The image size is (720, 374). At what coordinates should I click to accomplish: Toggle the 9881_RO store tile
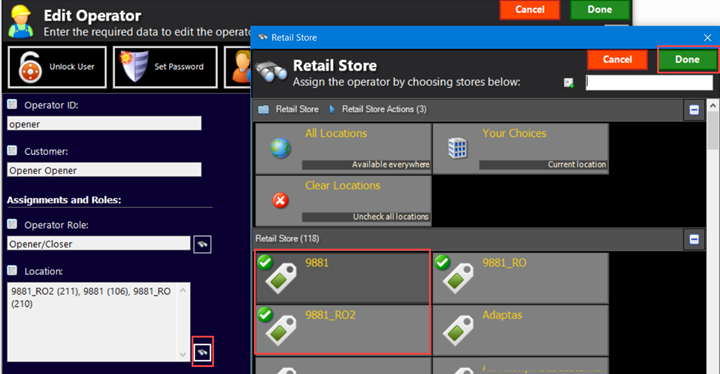[x=521, y=278]
